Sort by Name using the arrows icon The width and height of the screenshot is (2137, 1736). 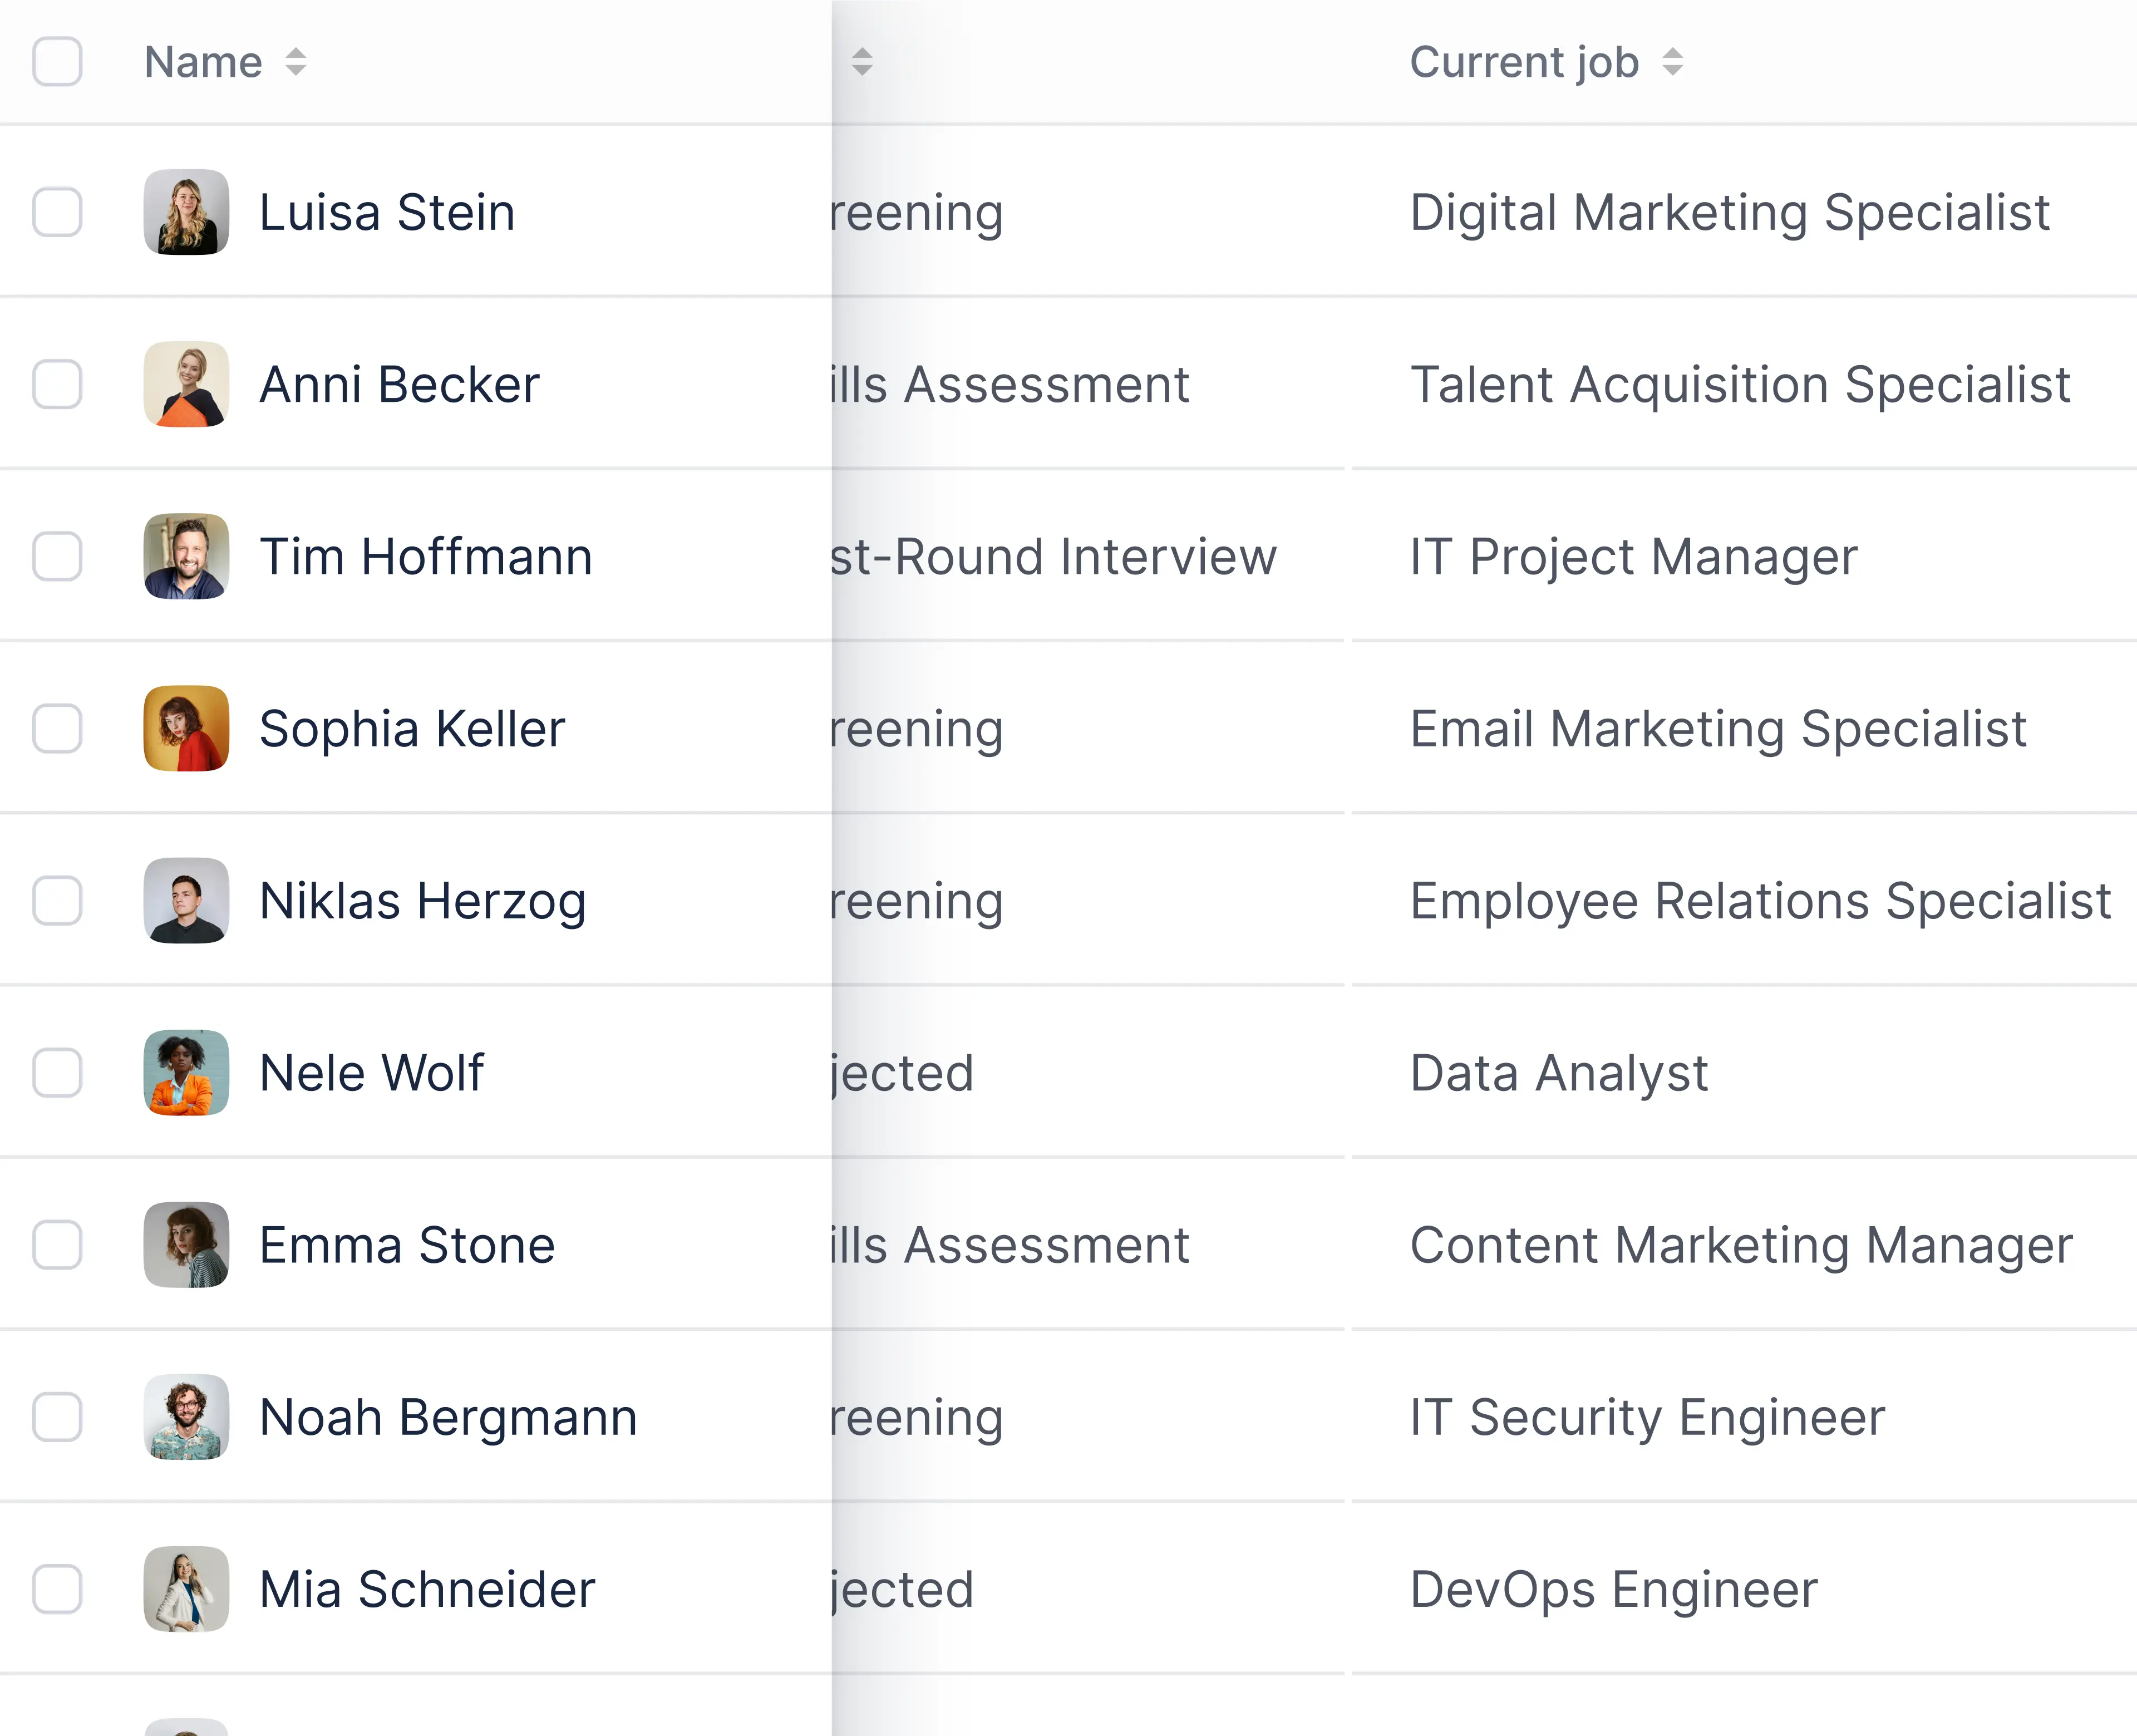tap(295, 62)
